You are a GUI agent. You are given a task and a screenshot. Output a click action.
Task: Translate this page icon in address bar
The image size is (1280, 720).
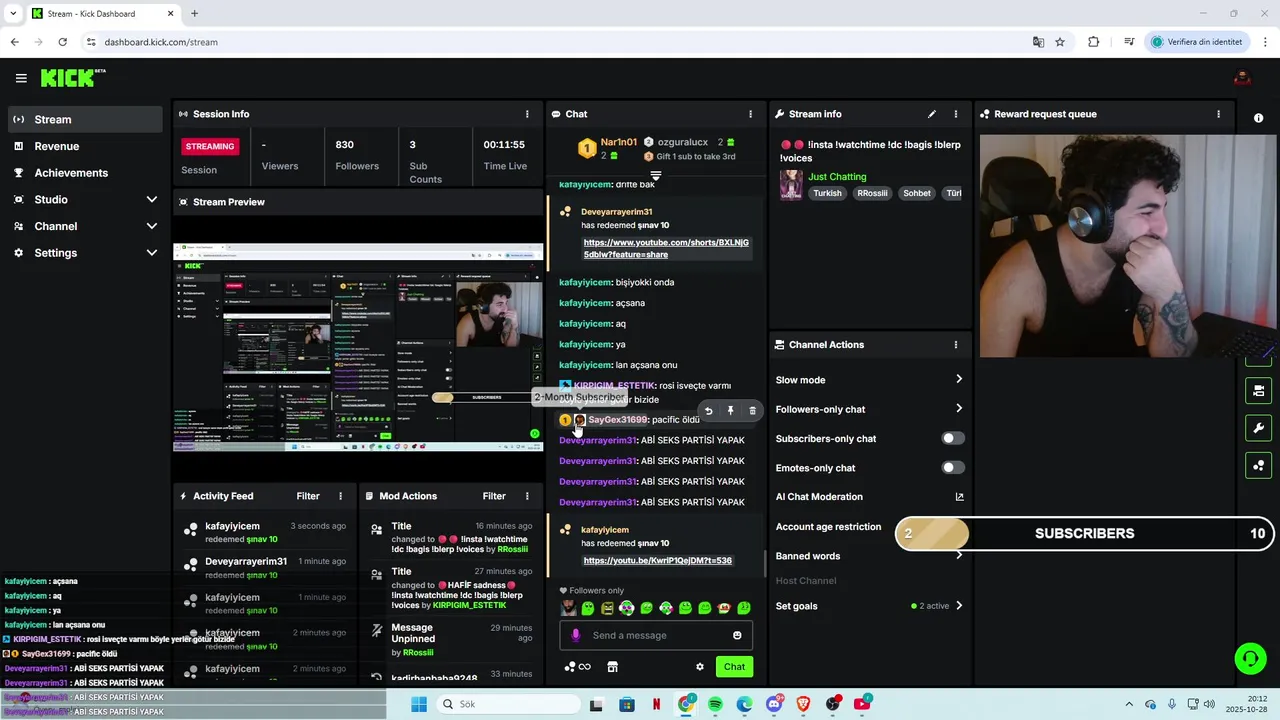point(1038,42)
